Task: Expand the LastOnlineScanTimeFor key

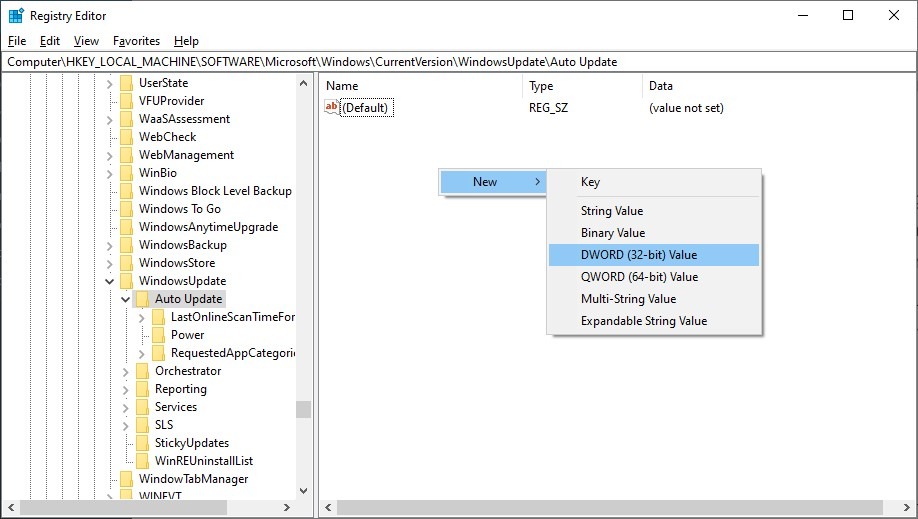Action: click(x=141, y=318)
